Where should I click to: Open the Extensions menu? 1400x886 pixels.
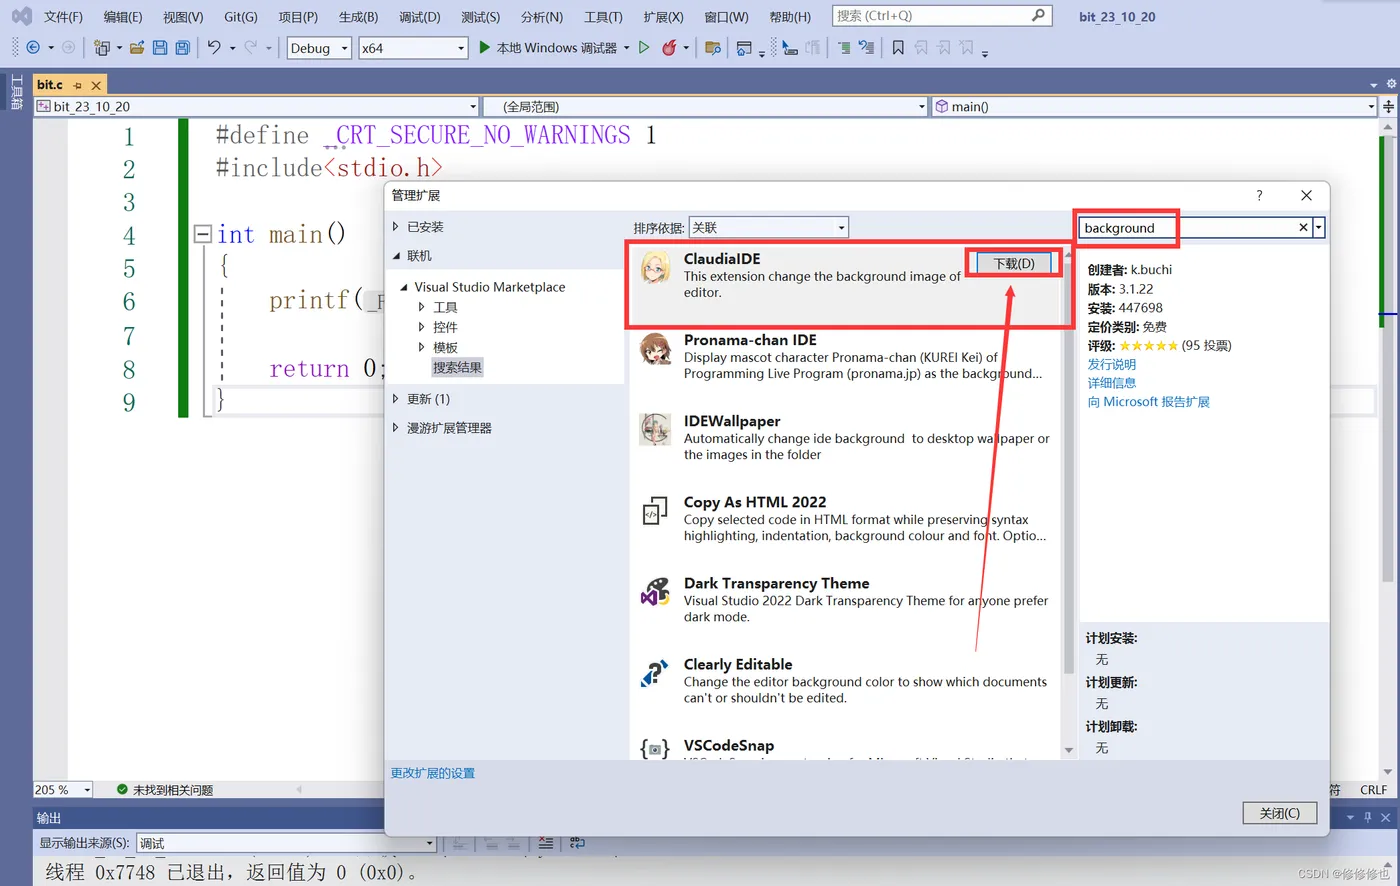click(x=663, y=17)
